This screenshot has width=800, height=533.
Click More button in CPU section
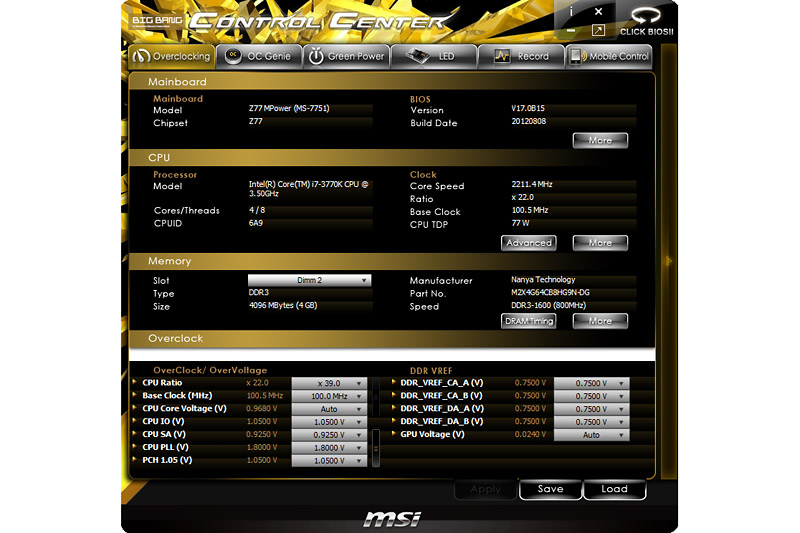(x=600, y=243)
